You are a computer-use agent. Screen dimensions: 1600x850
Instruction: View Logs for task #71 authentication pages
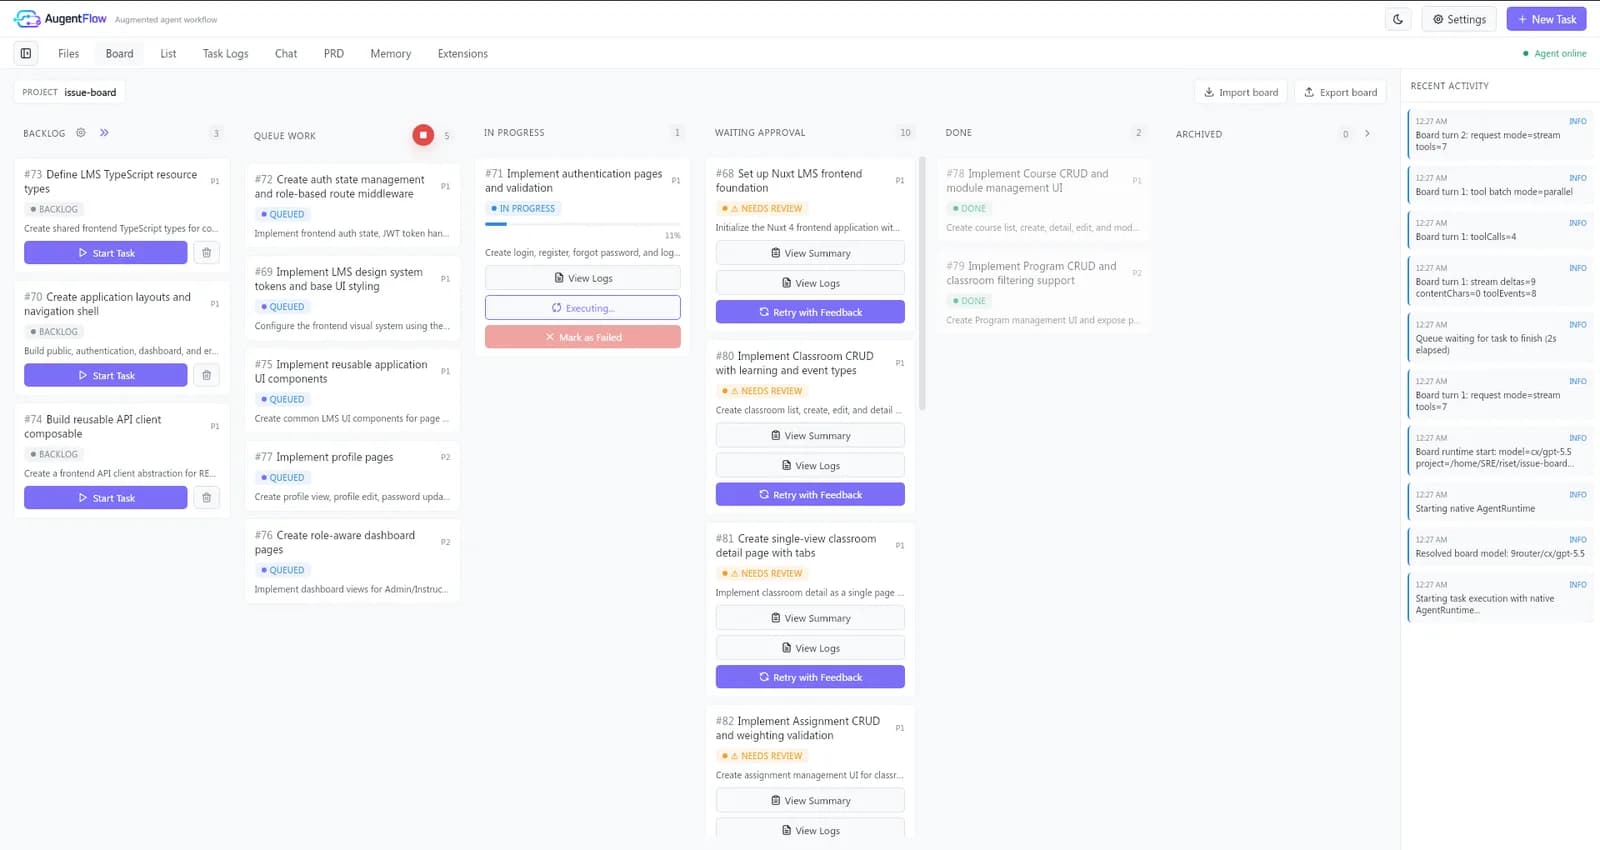(x=583, y=278)
